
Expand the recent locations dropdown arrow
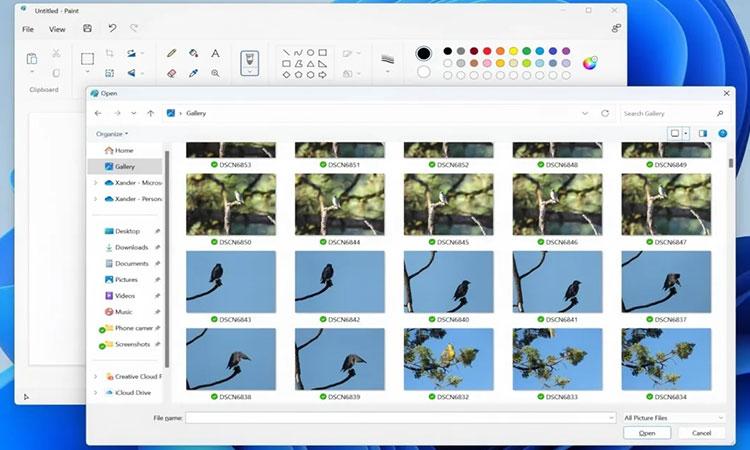coord(133,113)
